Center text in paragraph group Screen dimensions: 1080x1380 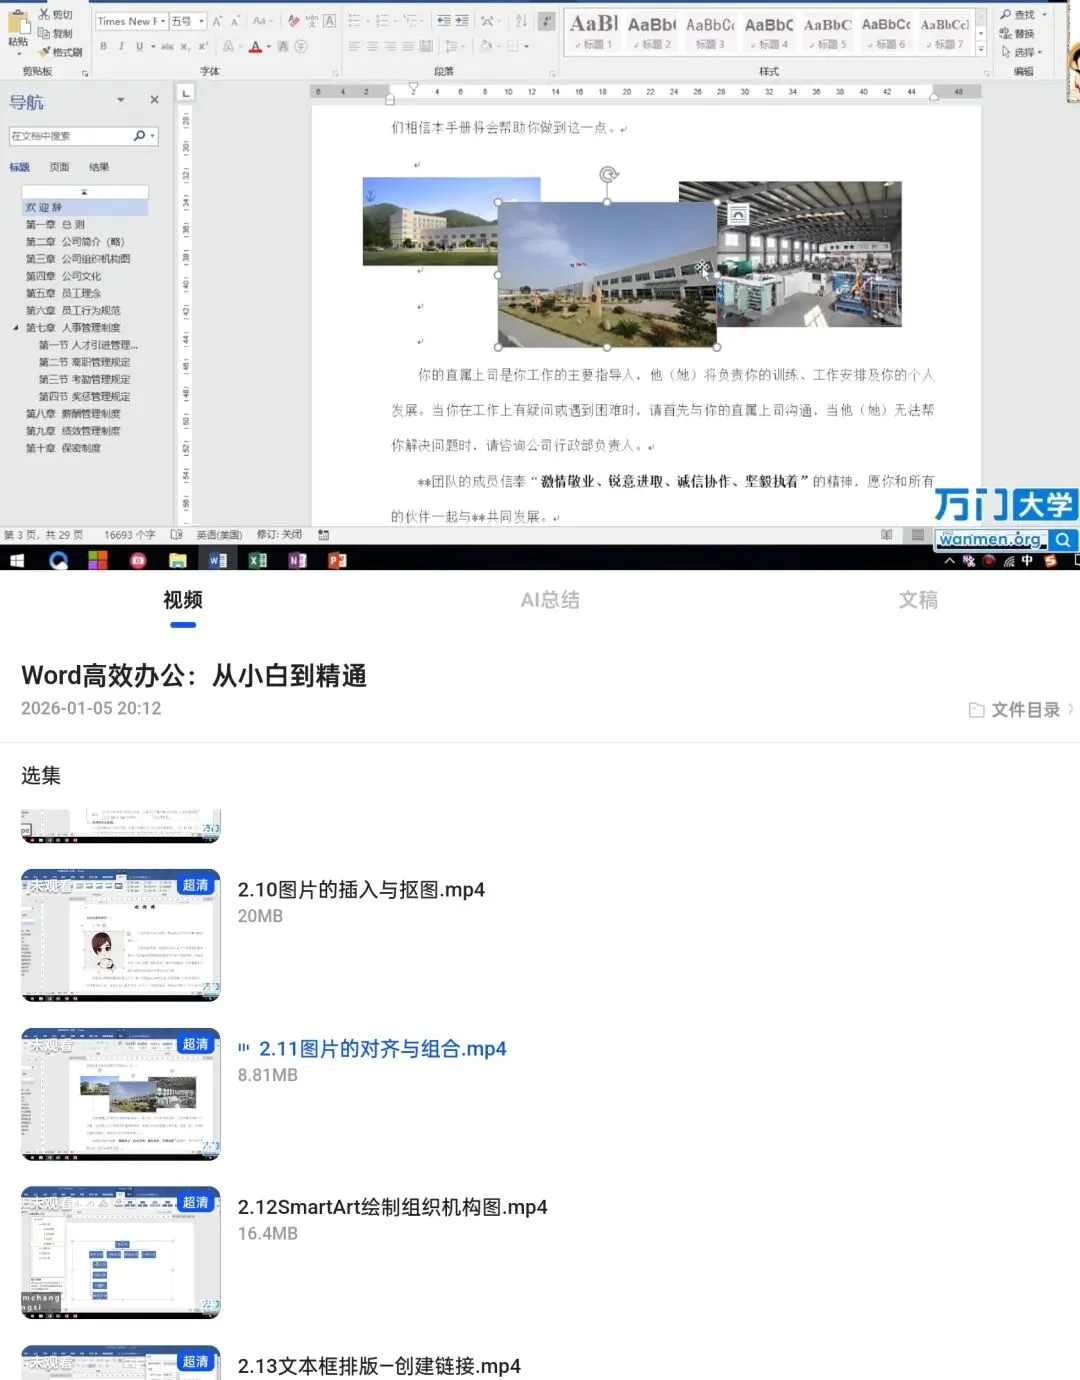click(x=372, y=46)
